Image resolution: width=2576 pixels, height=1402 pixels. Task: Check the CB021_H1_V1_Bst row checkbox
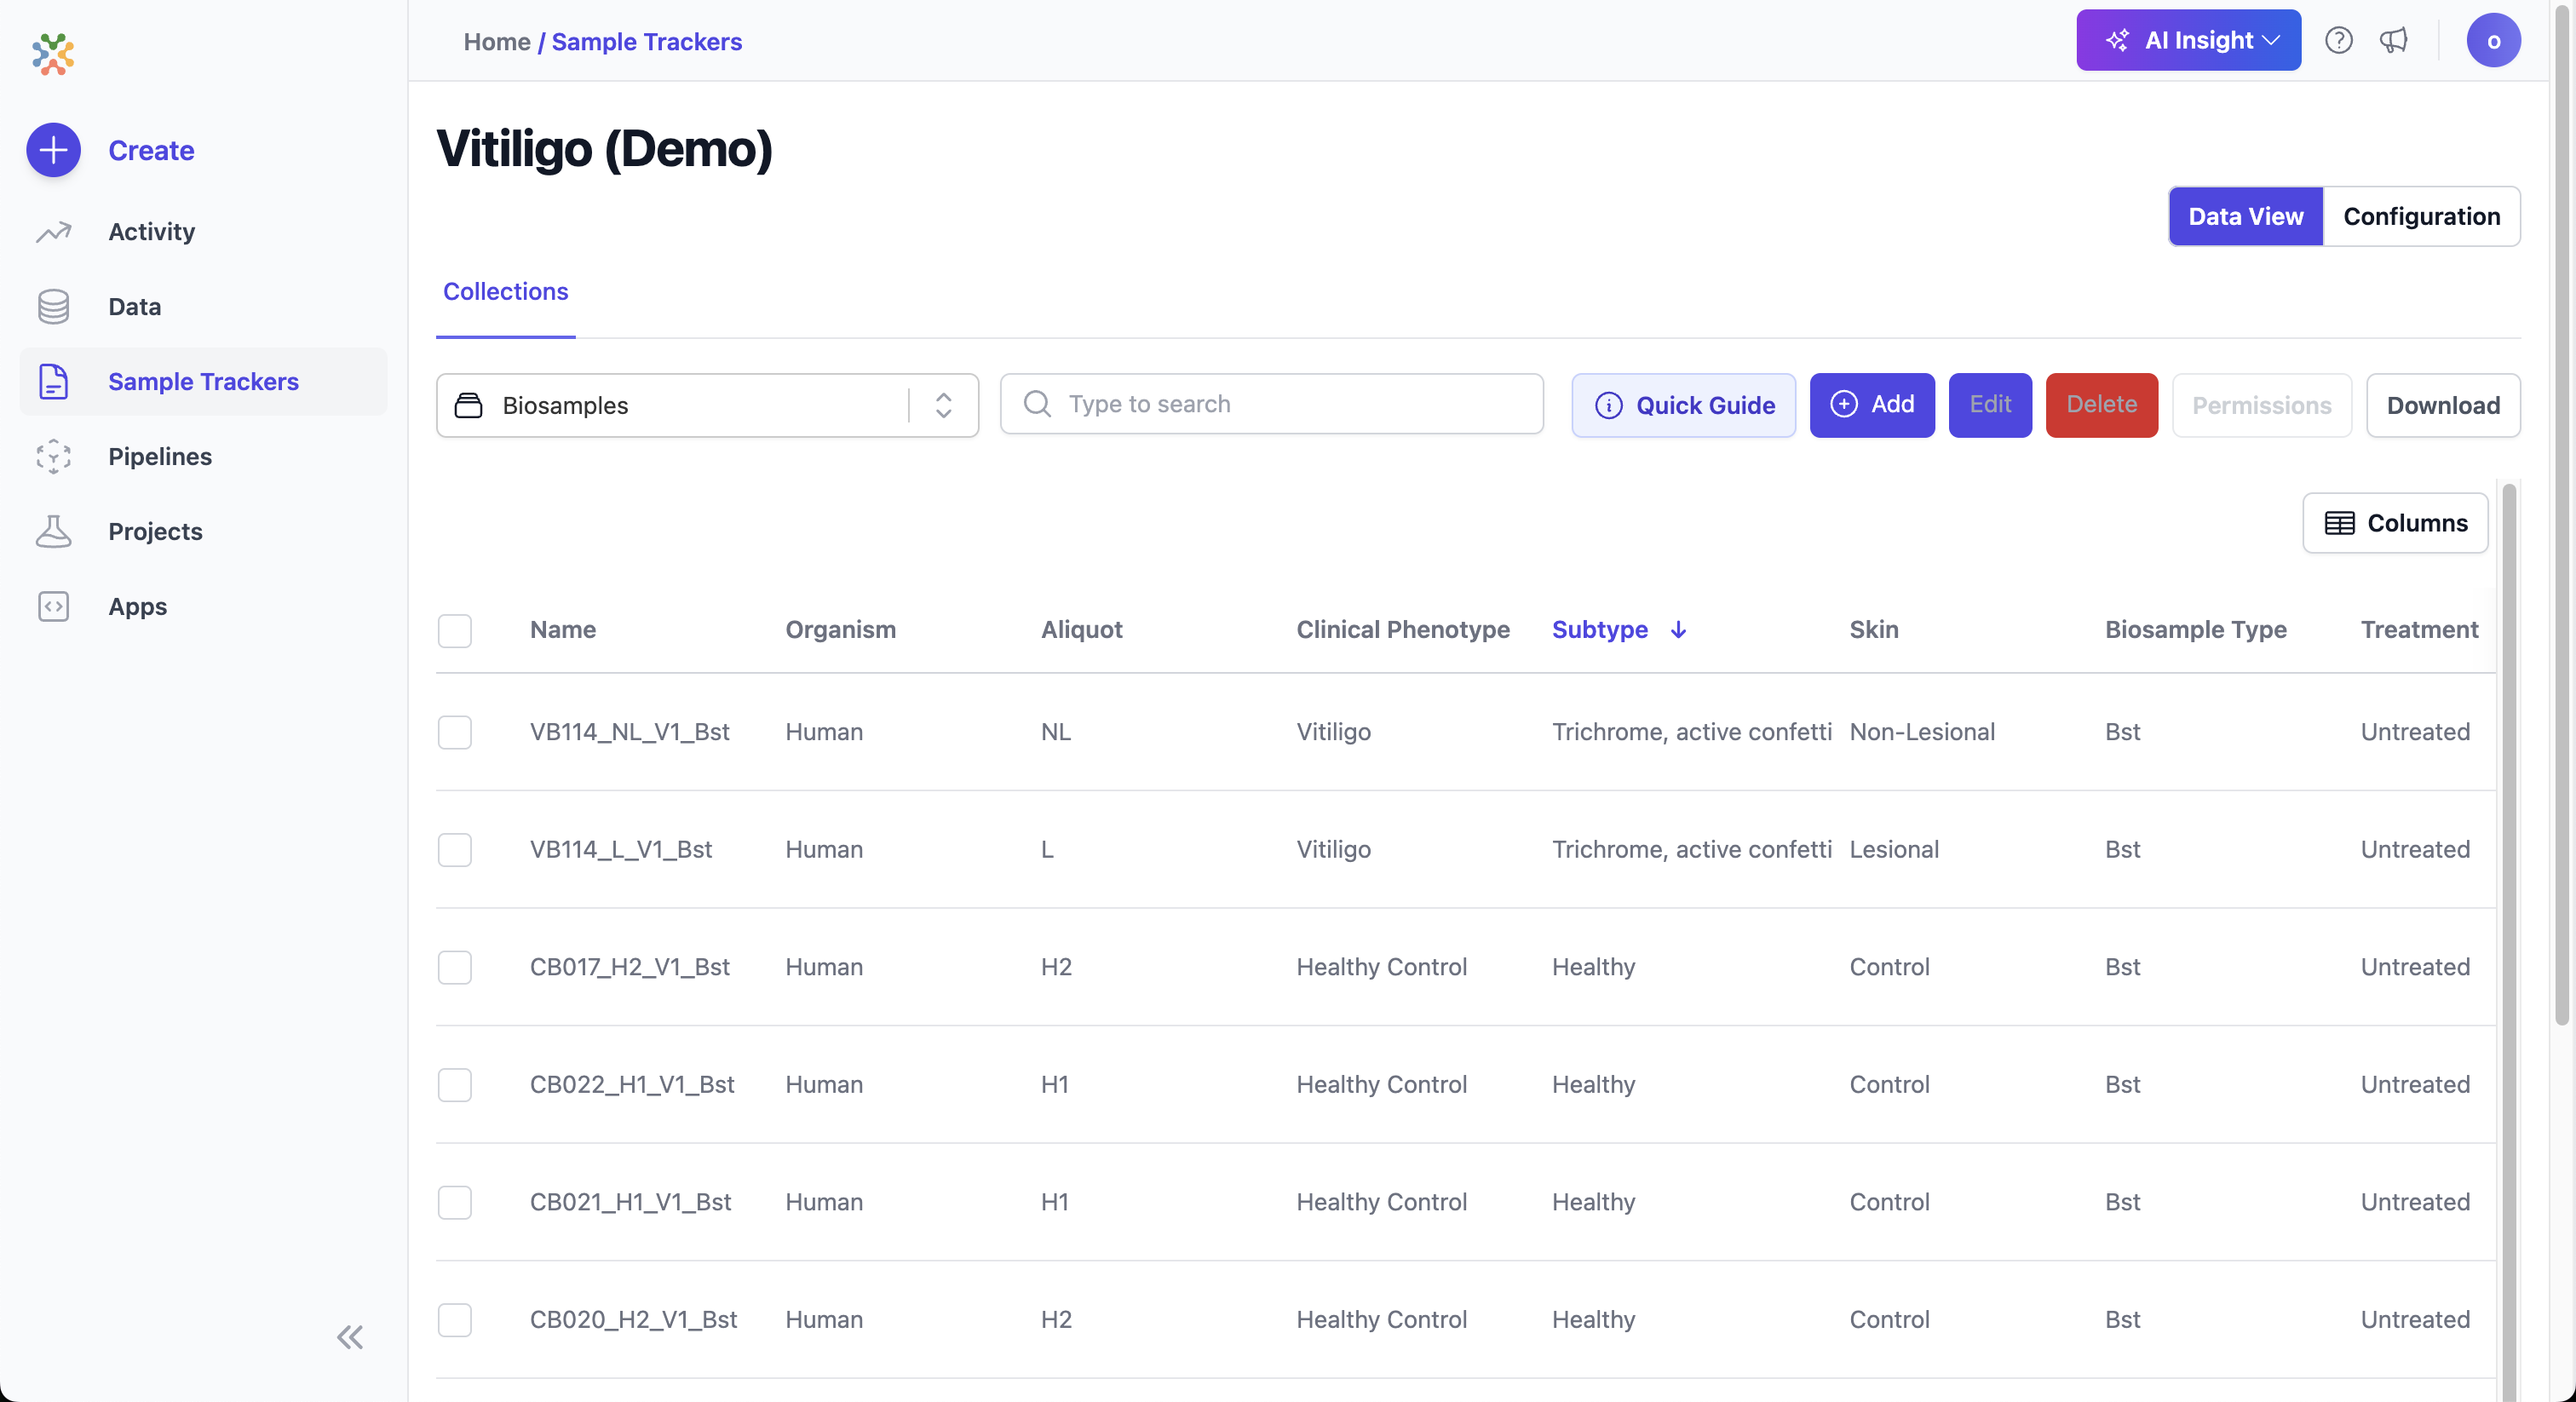pyautogui.click(x=455, y=1202)
